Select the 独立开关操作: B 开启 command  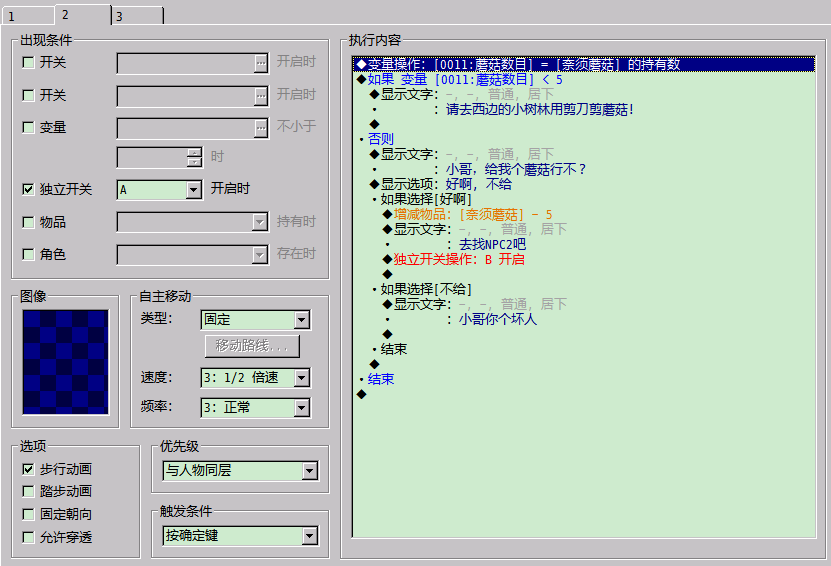click(584, 259)
